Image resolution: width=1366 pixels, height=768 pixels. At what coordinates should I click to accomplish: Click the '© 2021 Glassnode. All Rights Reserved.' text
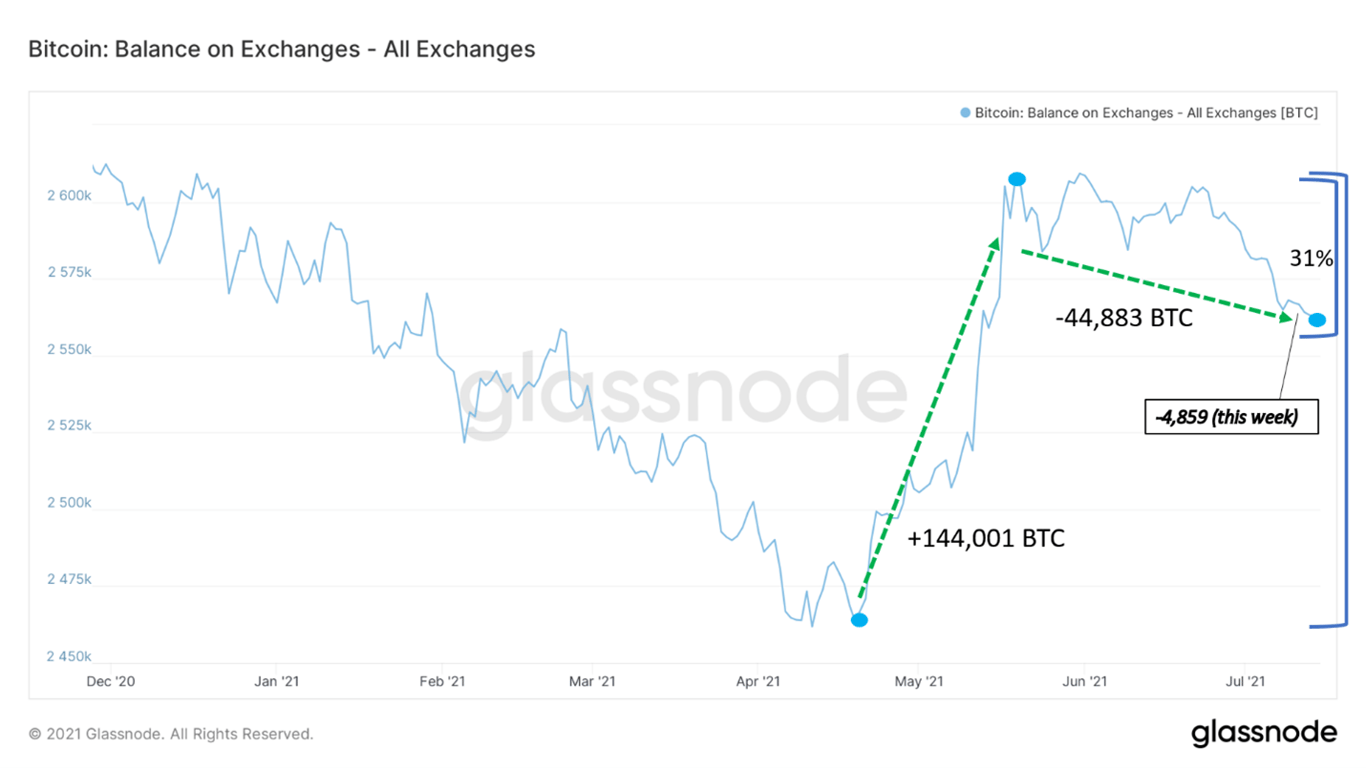pyautogui.click(x=171, y=734)
